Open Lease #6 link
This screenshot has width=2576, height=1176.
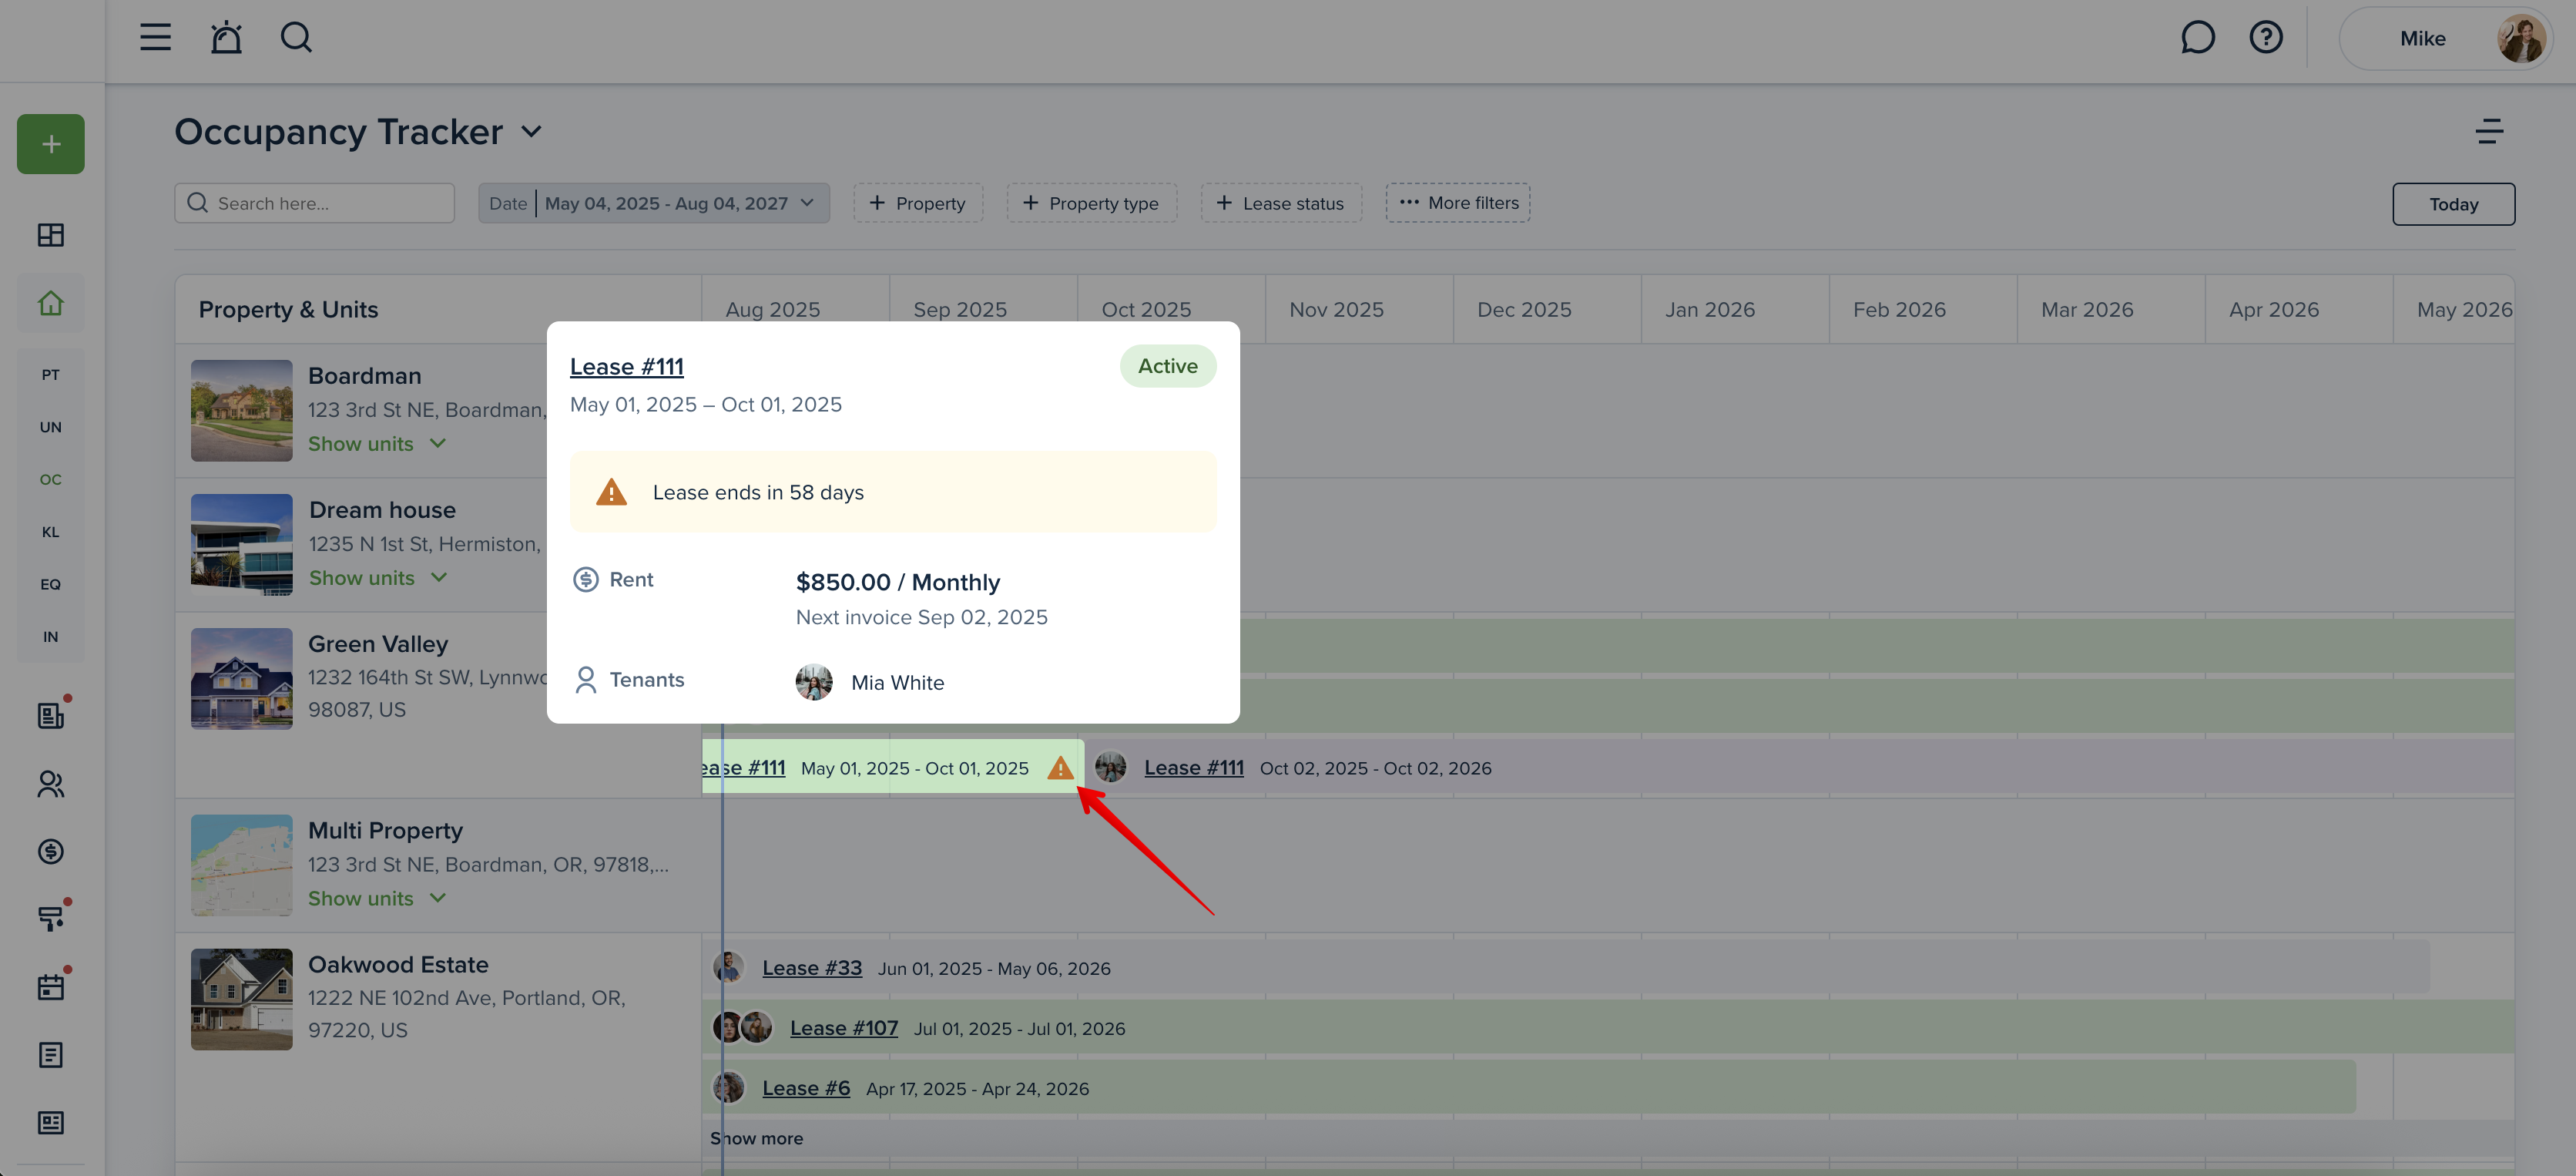click(x=806, y=1089)
